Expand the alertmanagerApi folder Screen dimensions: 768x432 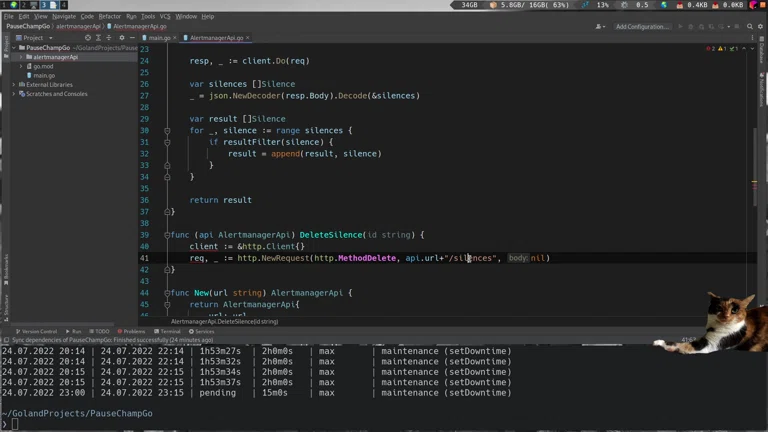[x=21, y=57]
